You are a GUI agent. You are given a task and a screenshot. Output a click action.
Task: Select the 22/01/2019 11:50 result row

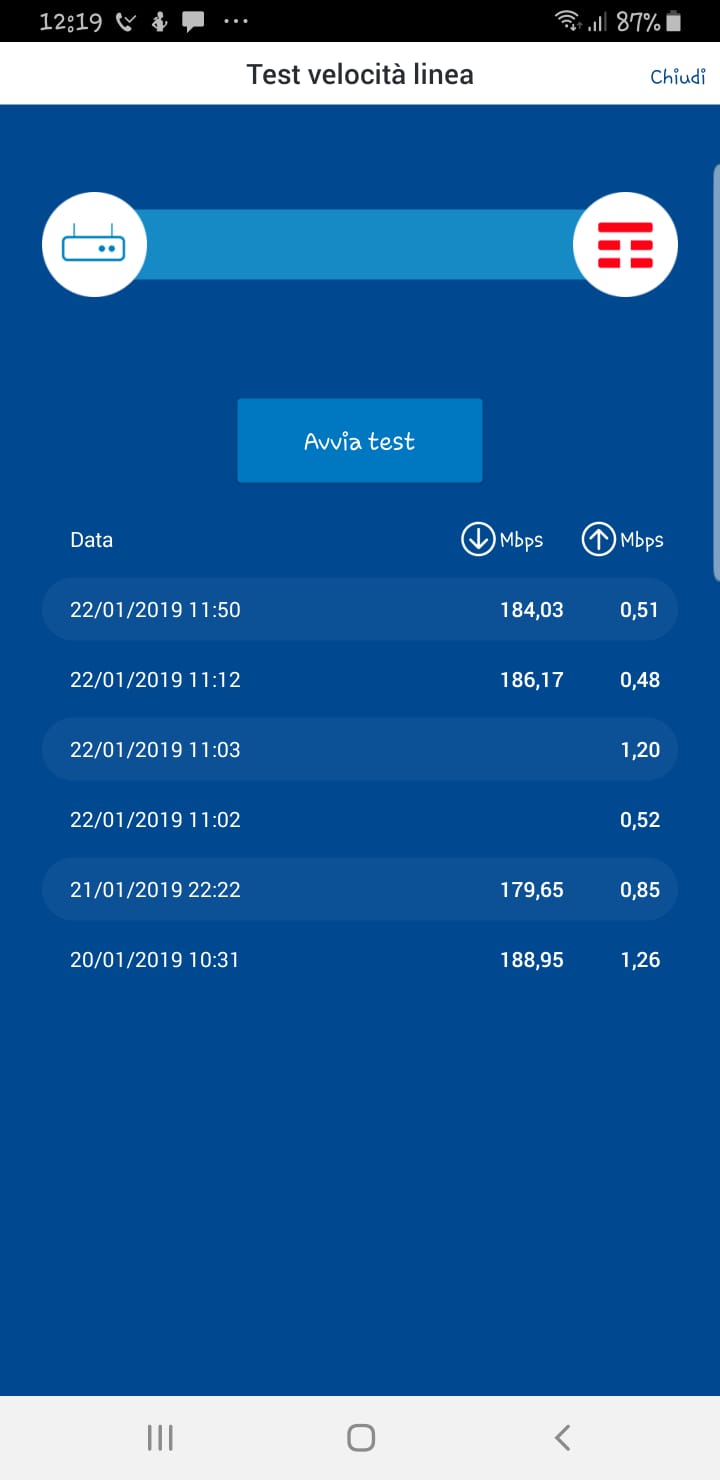tap(360, 609)
